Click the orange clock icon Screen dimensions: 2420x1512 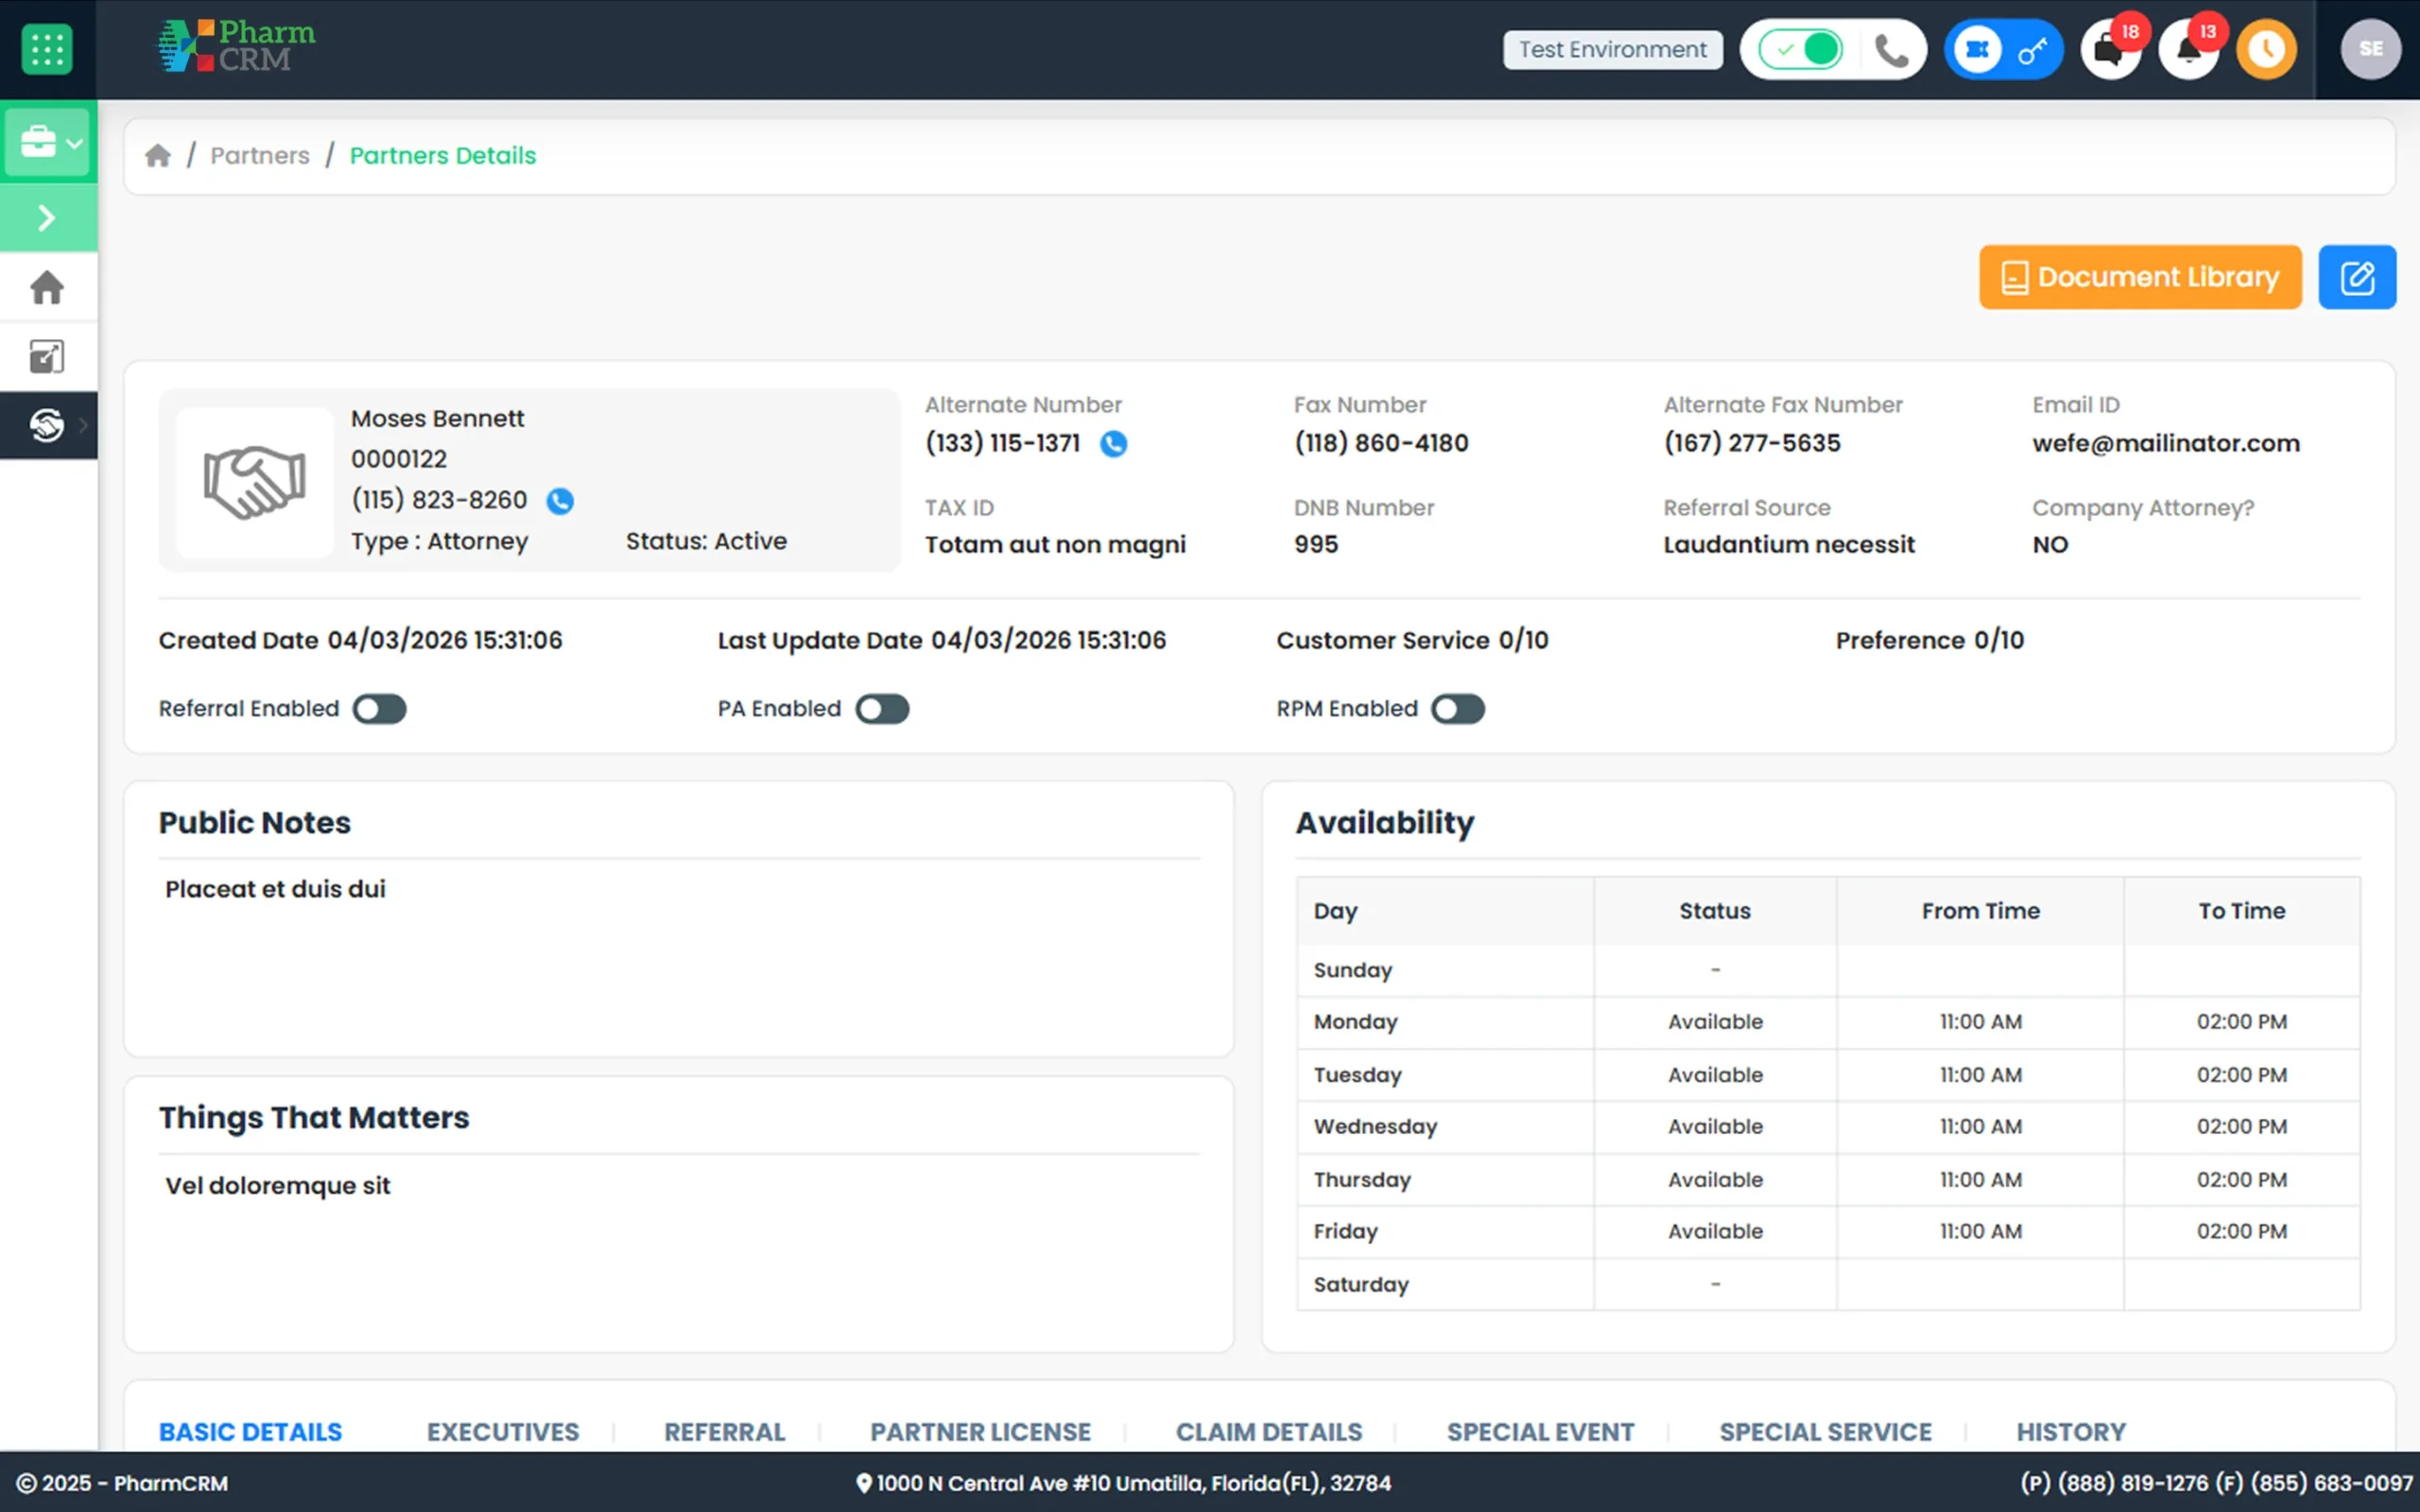coord(2266,49)
